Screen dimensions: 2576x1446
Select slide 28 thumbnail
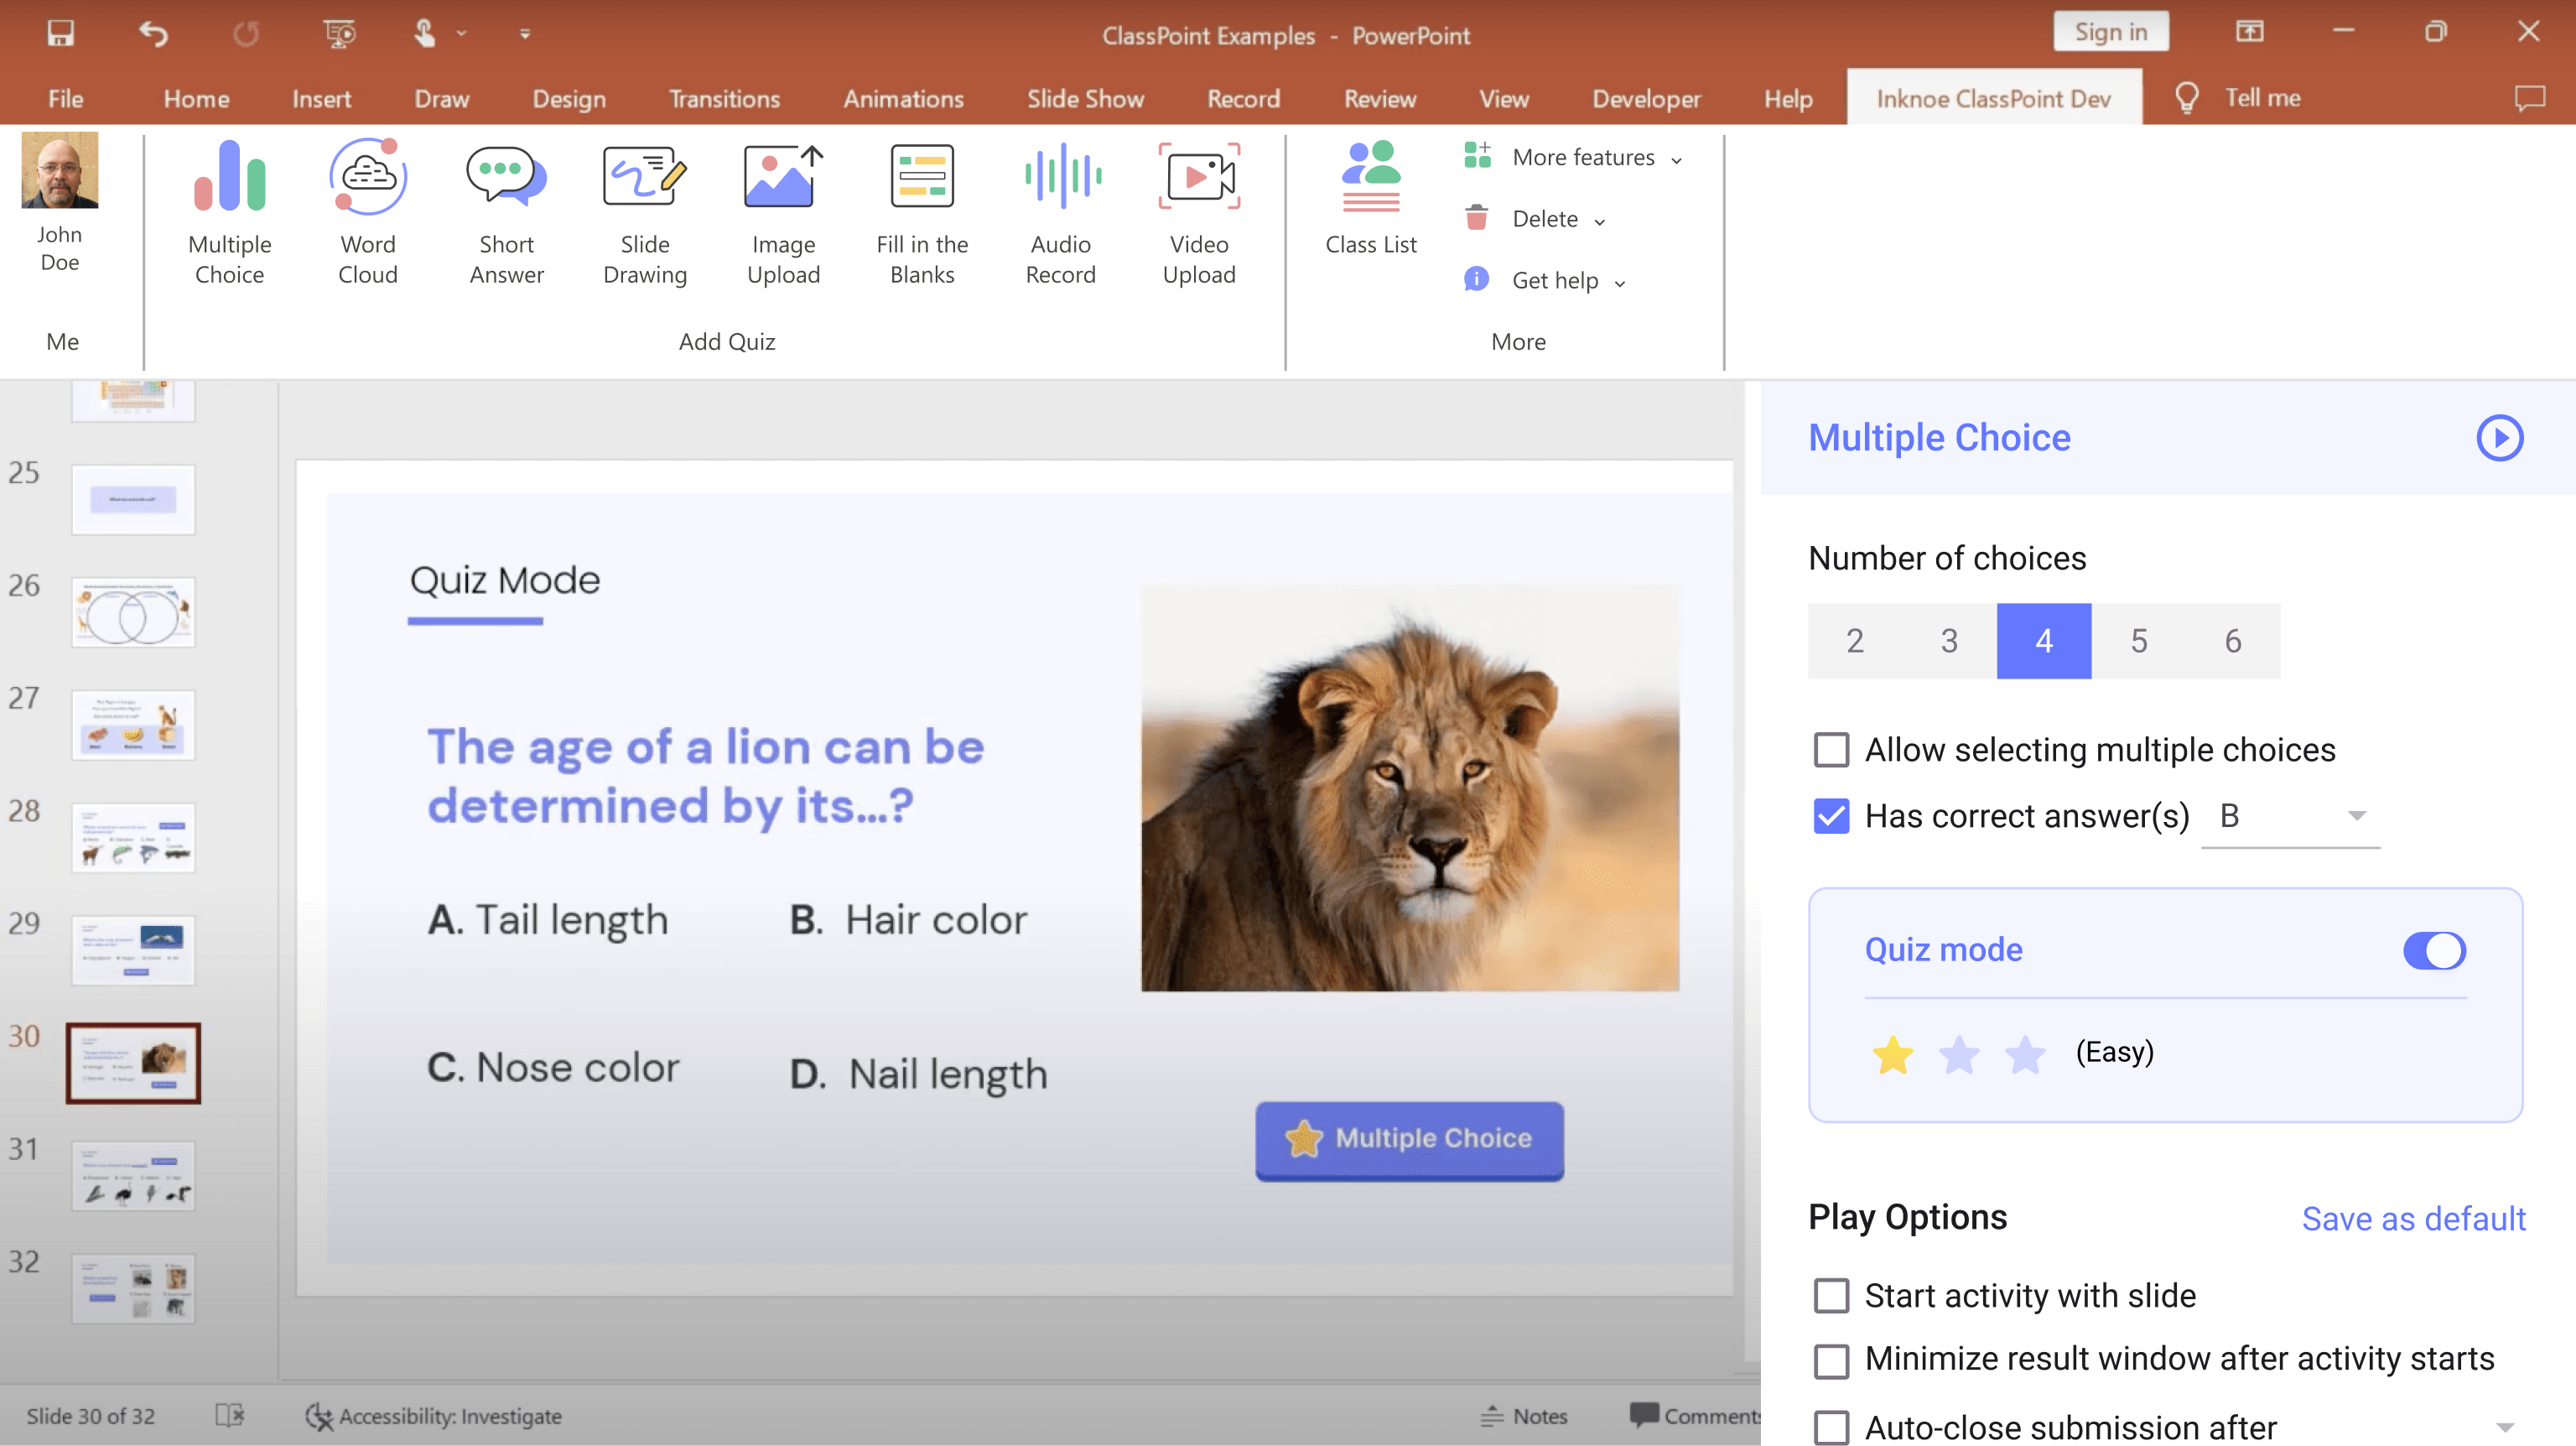pos(133,837)
